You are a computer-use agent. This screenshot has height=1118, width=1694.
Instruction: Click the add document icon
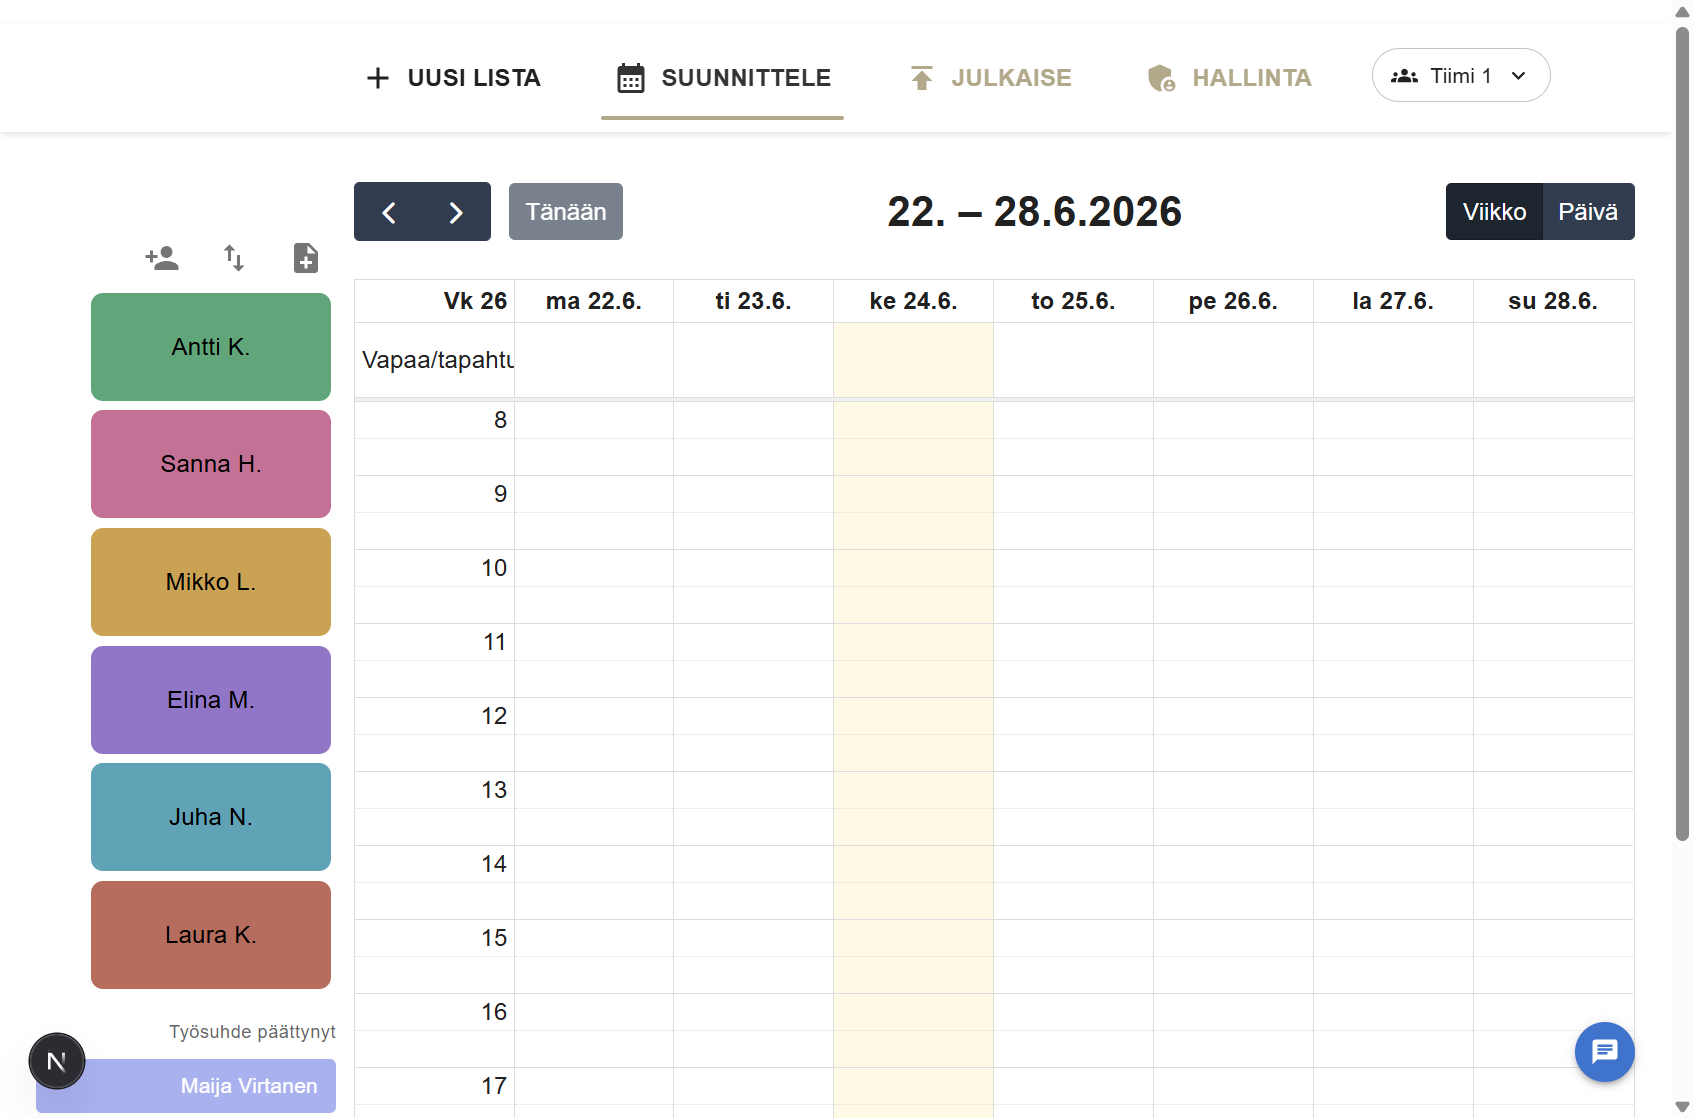(306, 258)
